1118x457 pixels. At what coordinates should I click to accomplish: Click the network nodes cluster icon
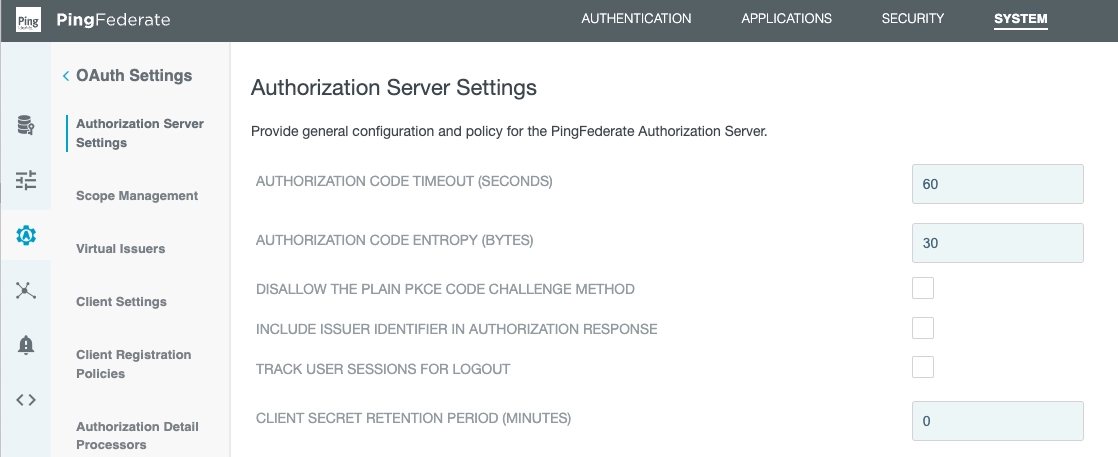click(26, 290)
